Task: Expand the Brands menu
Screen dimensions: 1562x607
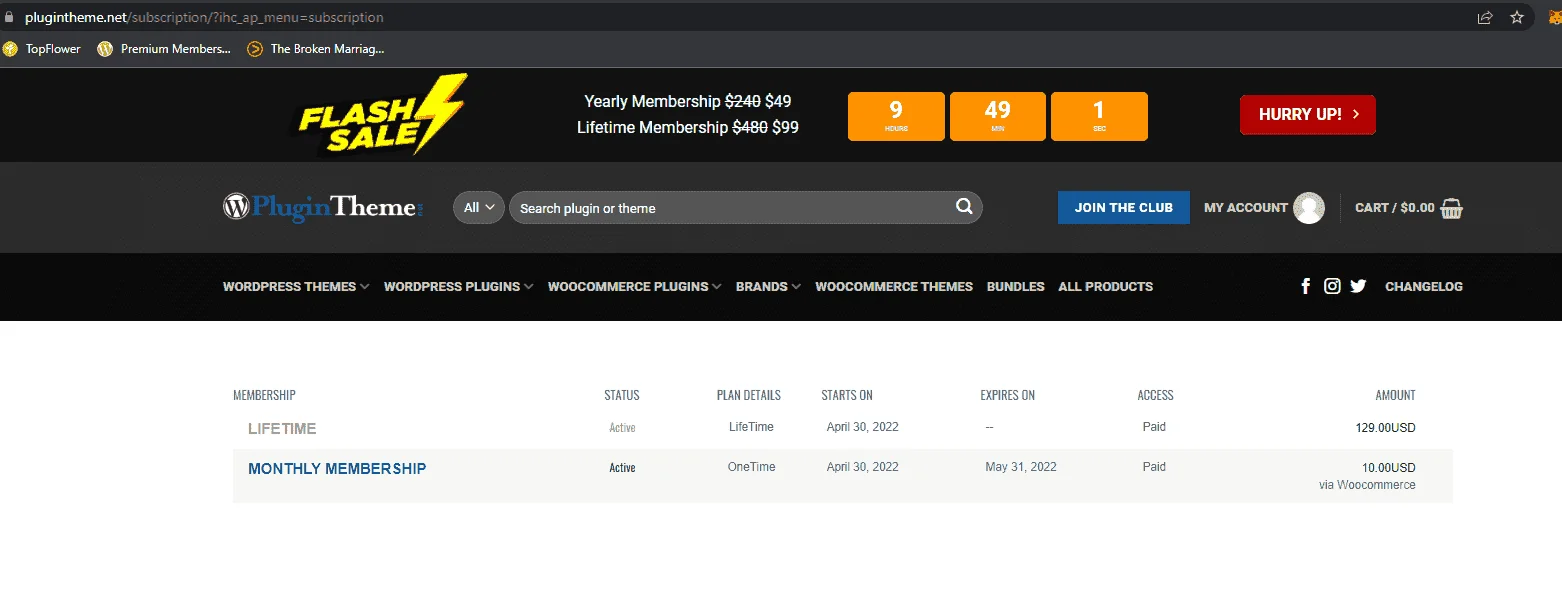Action: pyautogui.click(x=768, y=287)
